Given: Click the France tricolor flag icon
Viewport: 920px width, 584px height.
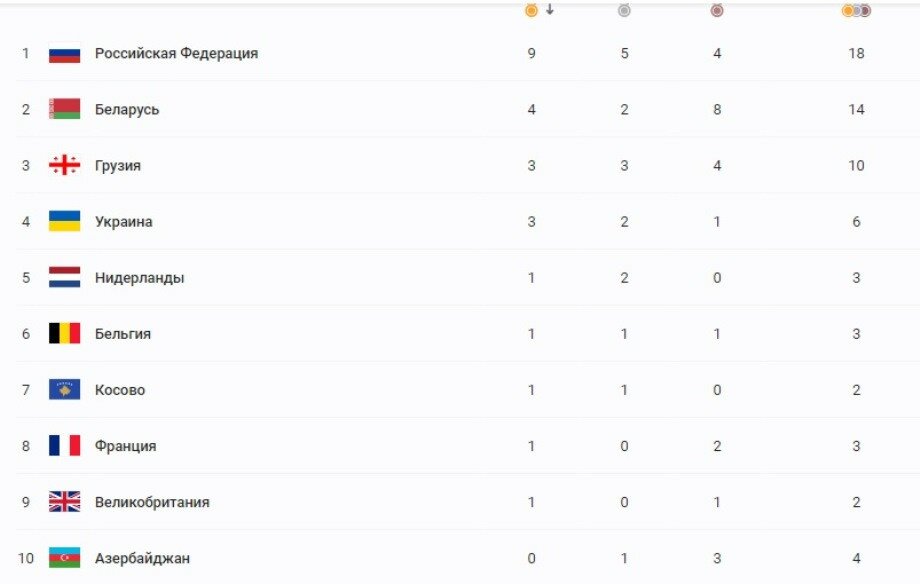Looking at the screenshot, I should click(x=64, y=446).
